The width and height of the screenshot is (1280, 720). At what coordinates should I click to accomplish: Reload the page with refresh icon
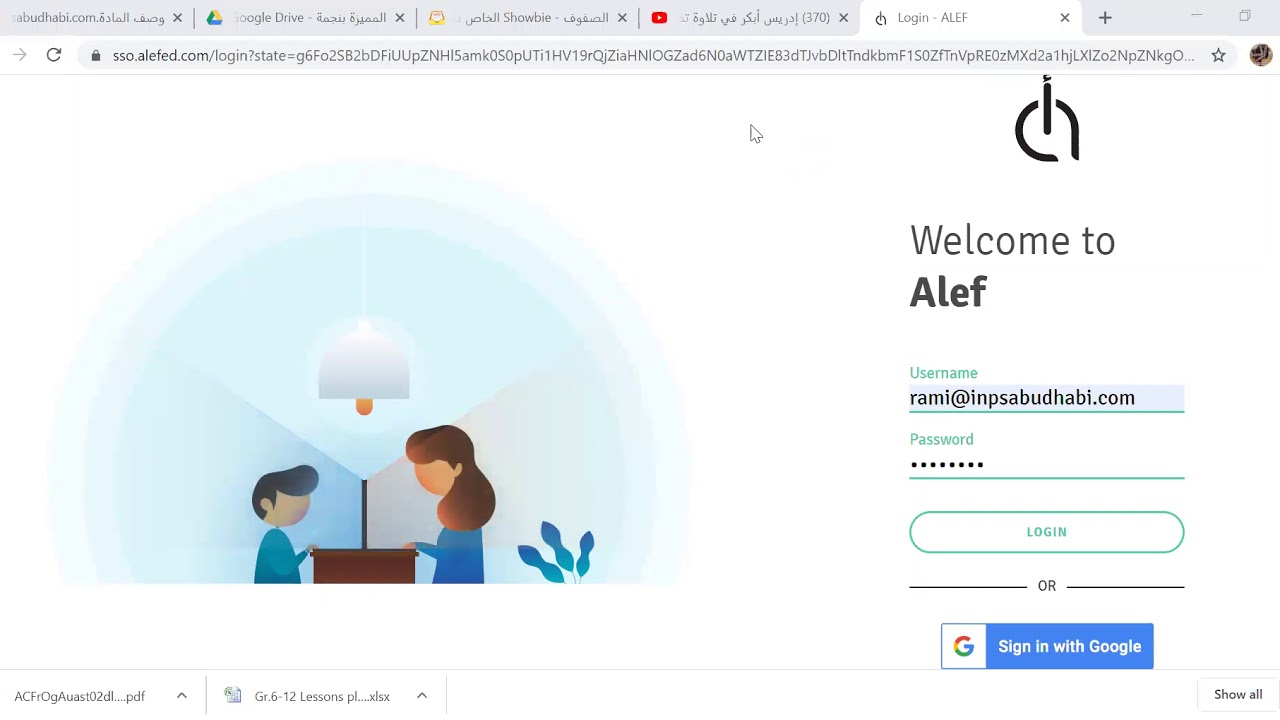(x=54, y=56)
